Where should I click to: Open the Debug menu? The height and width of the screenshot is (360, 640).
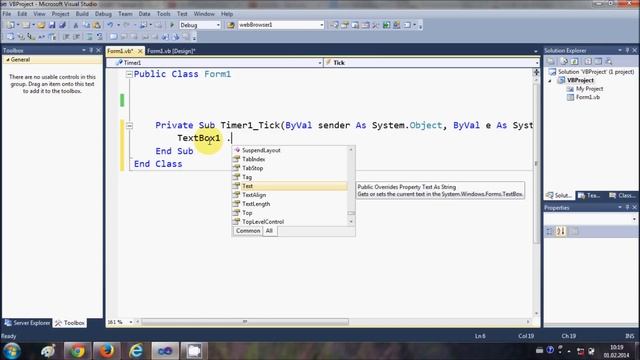pyautogui.click(x=103, y=14)
